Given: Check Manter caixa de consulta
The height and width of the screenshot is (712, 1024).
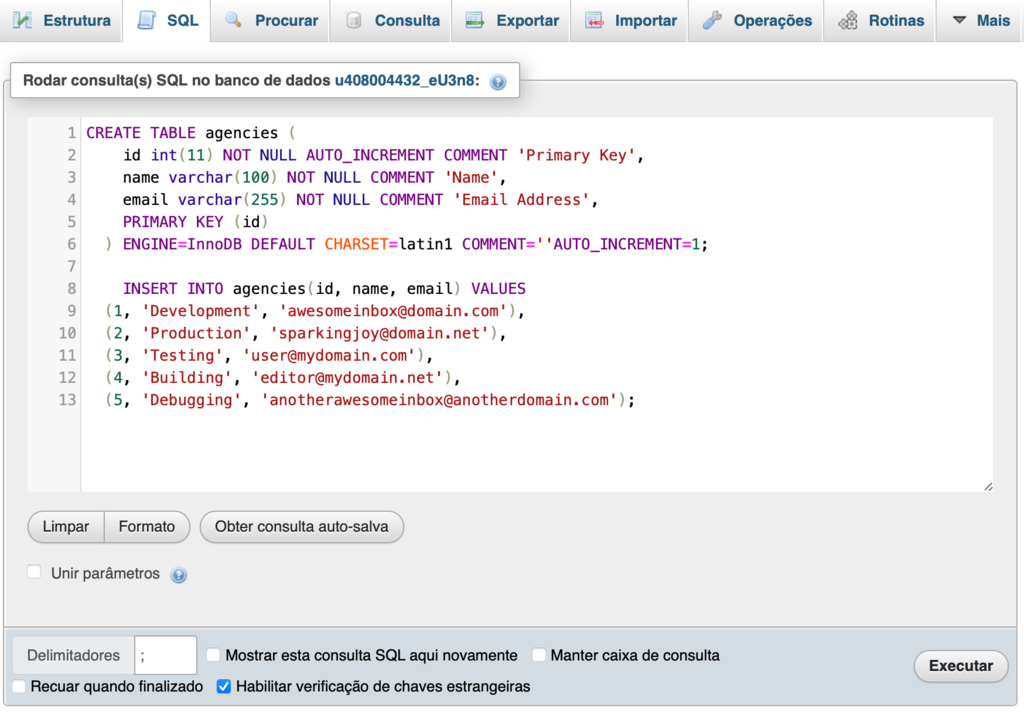Looking at the screenshot, I should [x=539, y=655].
